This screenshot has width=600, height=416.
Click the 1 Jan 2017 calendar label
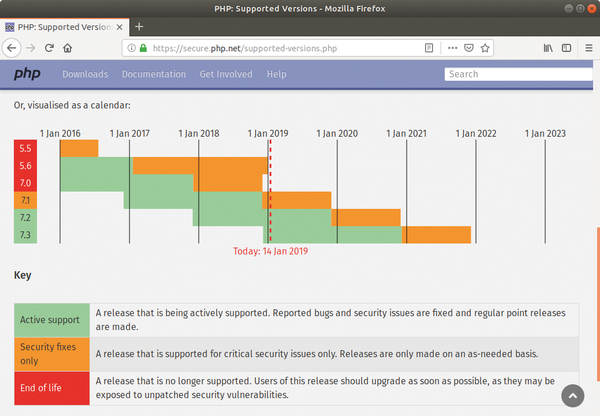point(129,133)
